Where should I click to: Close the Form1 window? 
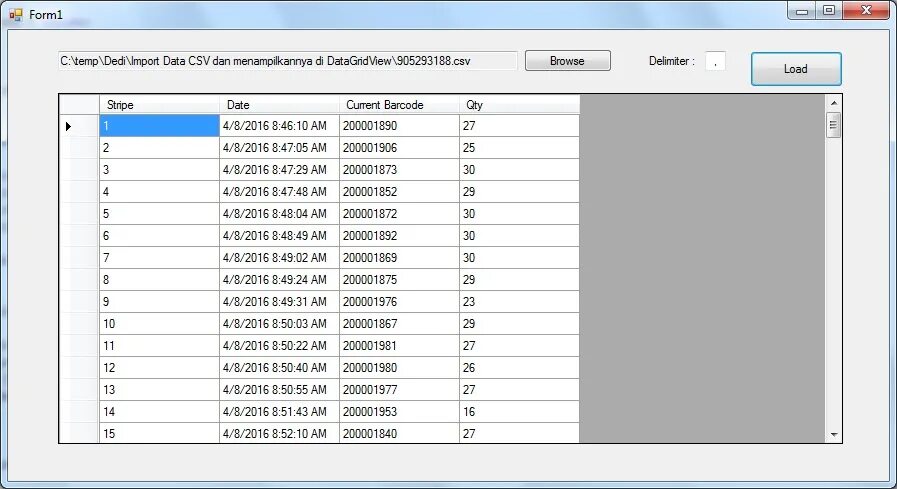click(866, 11)
